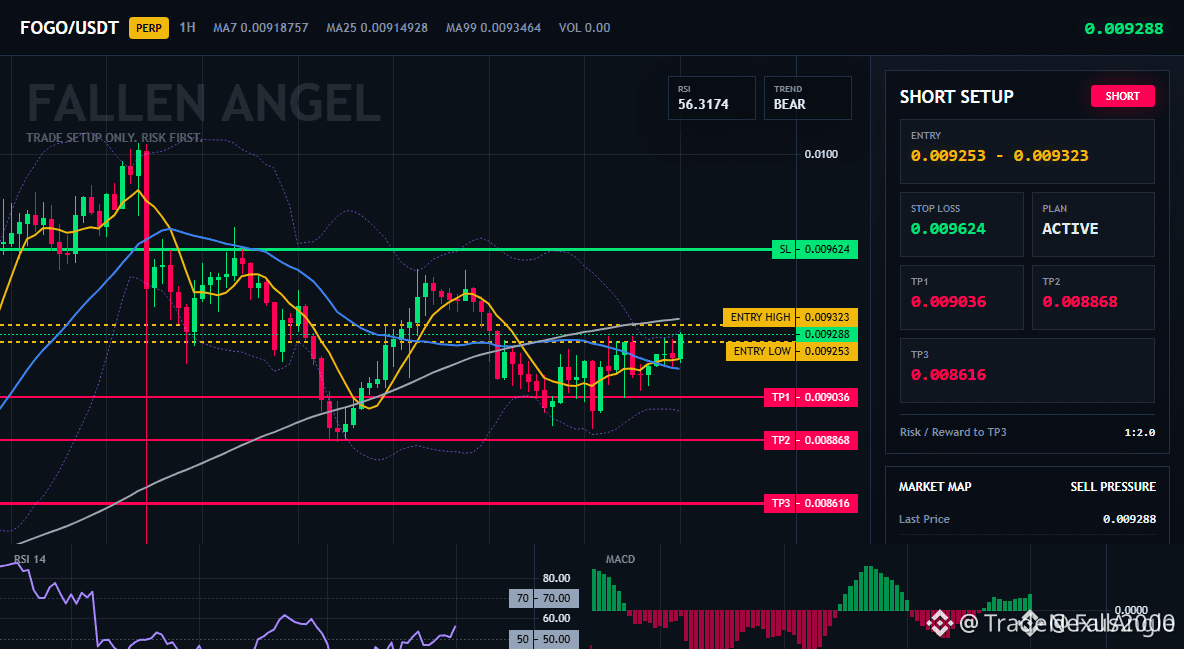Click the PLAN ACTIVE card

1093,224
